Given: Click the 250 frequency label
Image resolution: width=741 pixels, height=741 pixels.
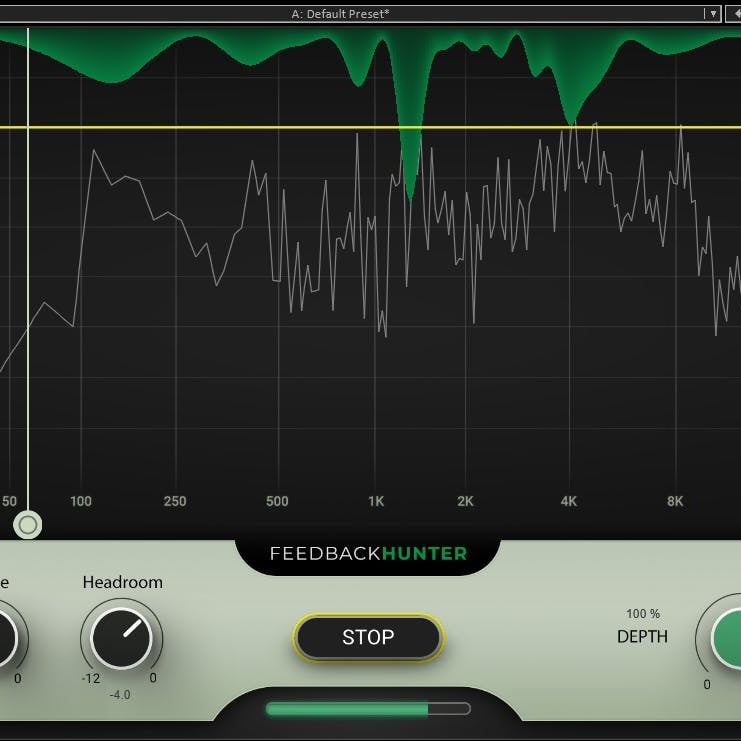Looking at the screenshot, I should 175,501.
